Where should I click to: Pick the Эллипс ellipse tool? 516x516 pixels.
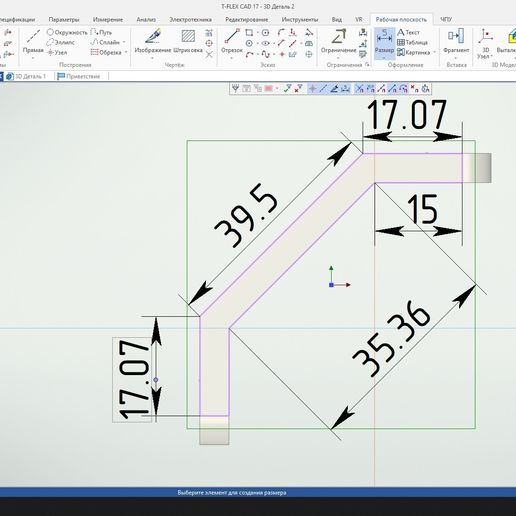coord(60,42)
